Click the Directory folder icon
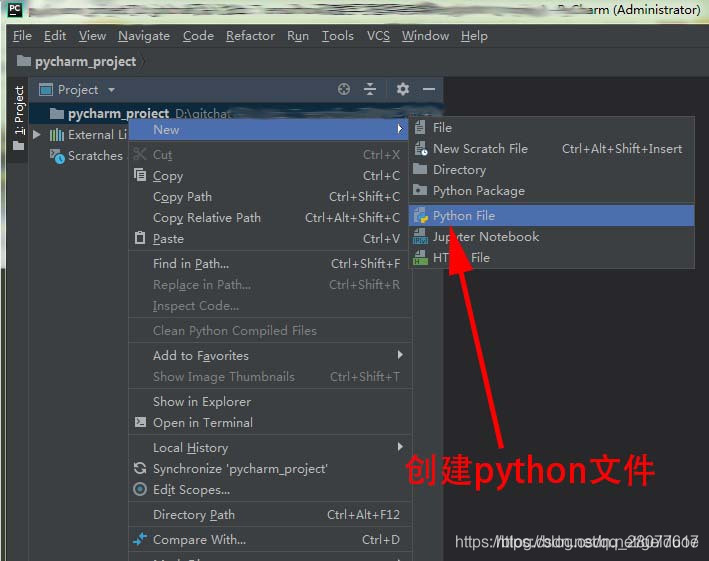Image resolution: width=709 pixels, height=561 pixels. coord(420,169)
